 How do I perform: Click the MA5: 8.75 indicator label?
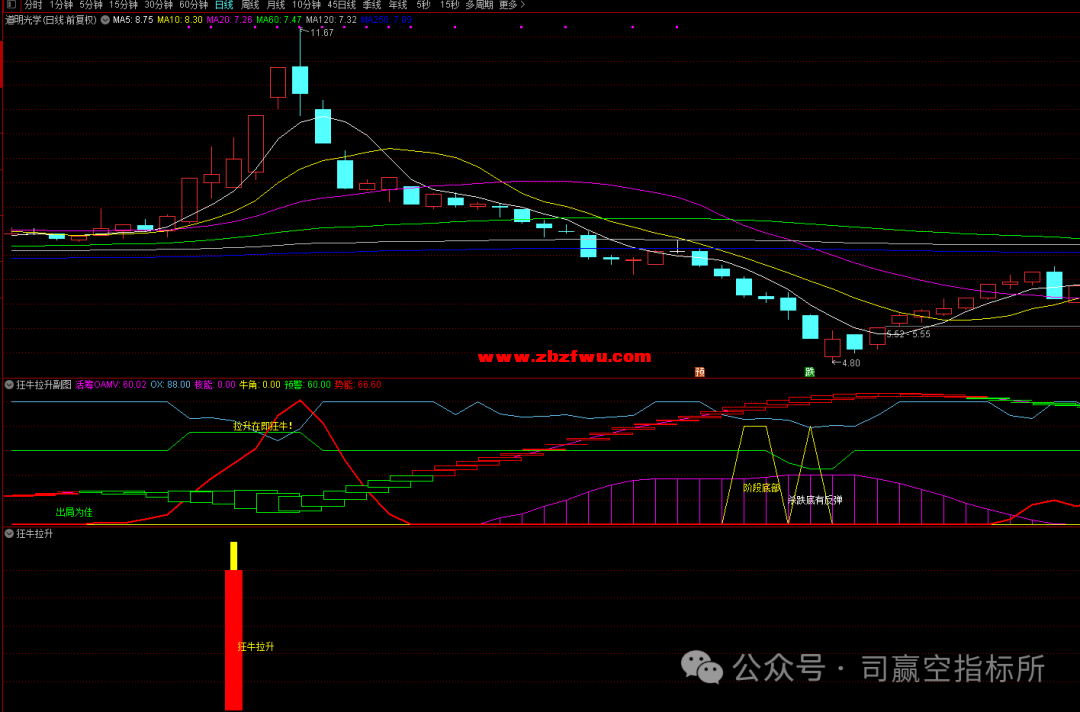coord(133,20)
